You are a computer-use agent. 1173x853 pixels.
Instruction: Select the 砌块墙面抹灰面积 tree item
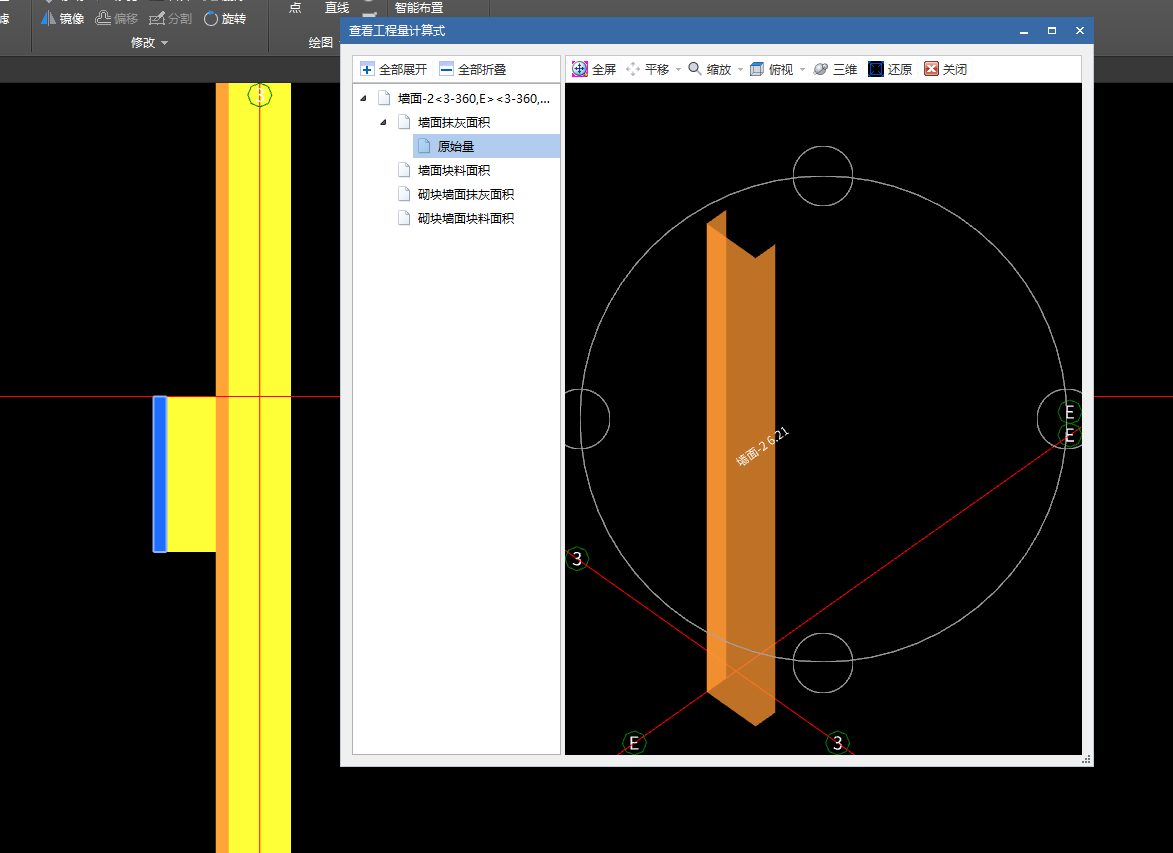coord(465,194)
